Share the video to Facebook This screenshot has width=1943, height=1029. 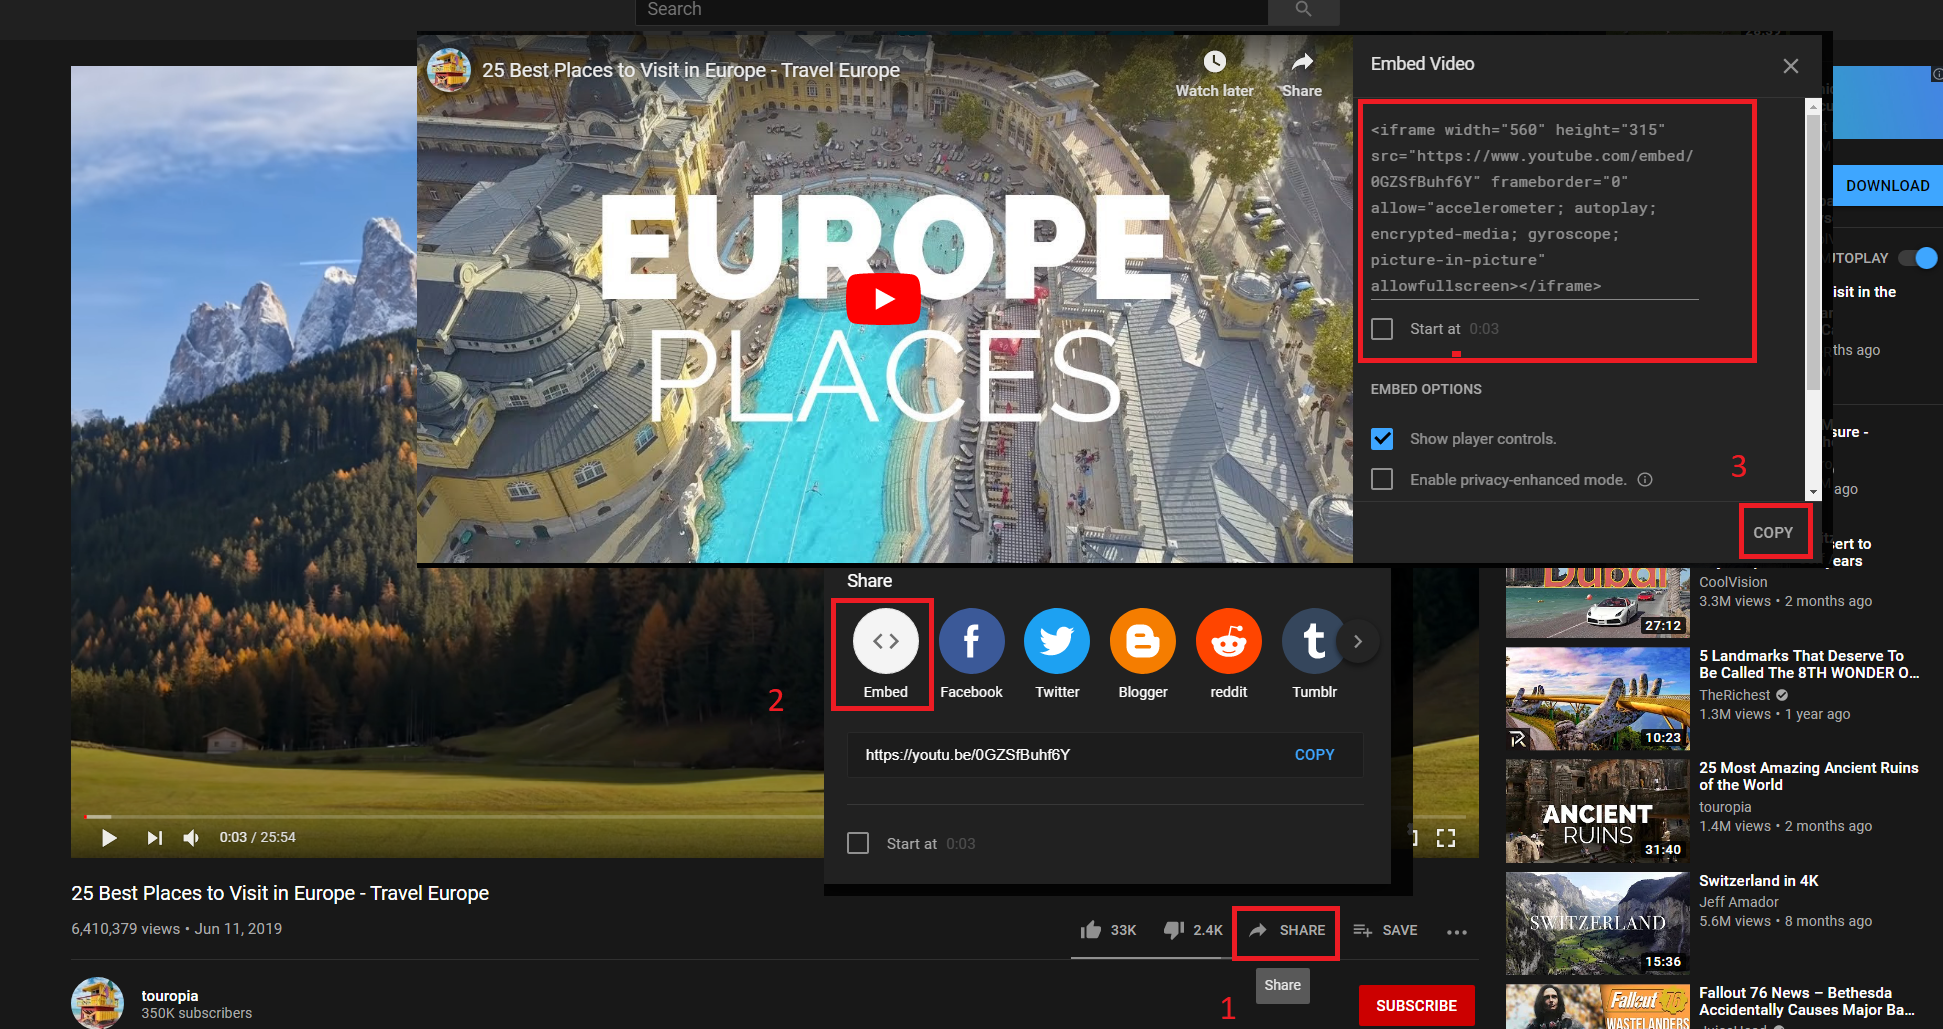(x=970, y=641)
